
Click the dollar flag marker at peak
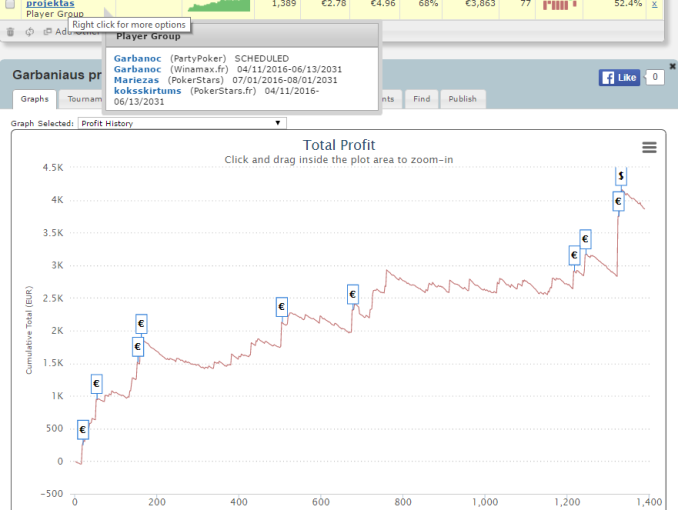[621, 176]
